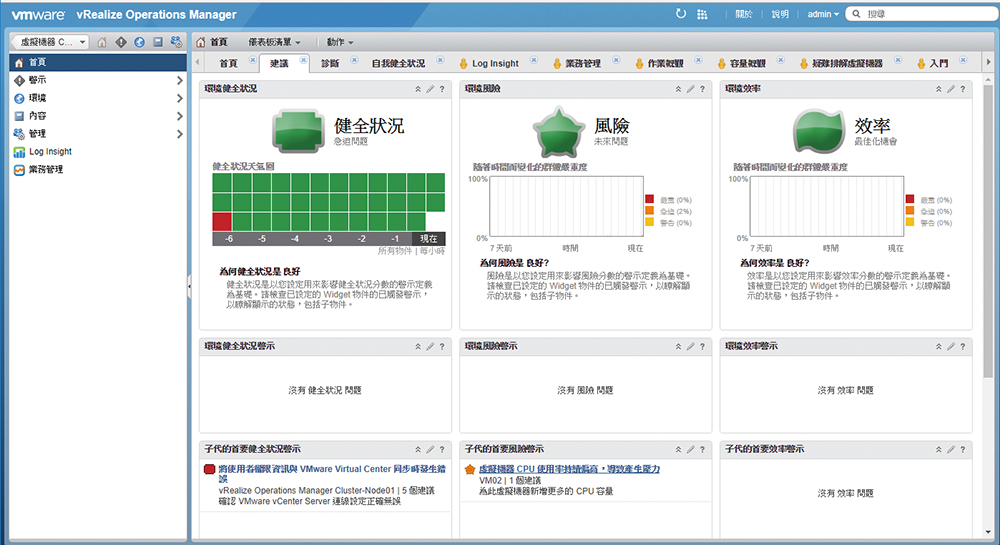Click the green efficiency badge
The image size is (1000, 545).
tap(818, 131)
